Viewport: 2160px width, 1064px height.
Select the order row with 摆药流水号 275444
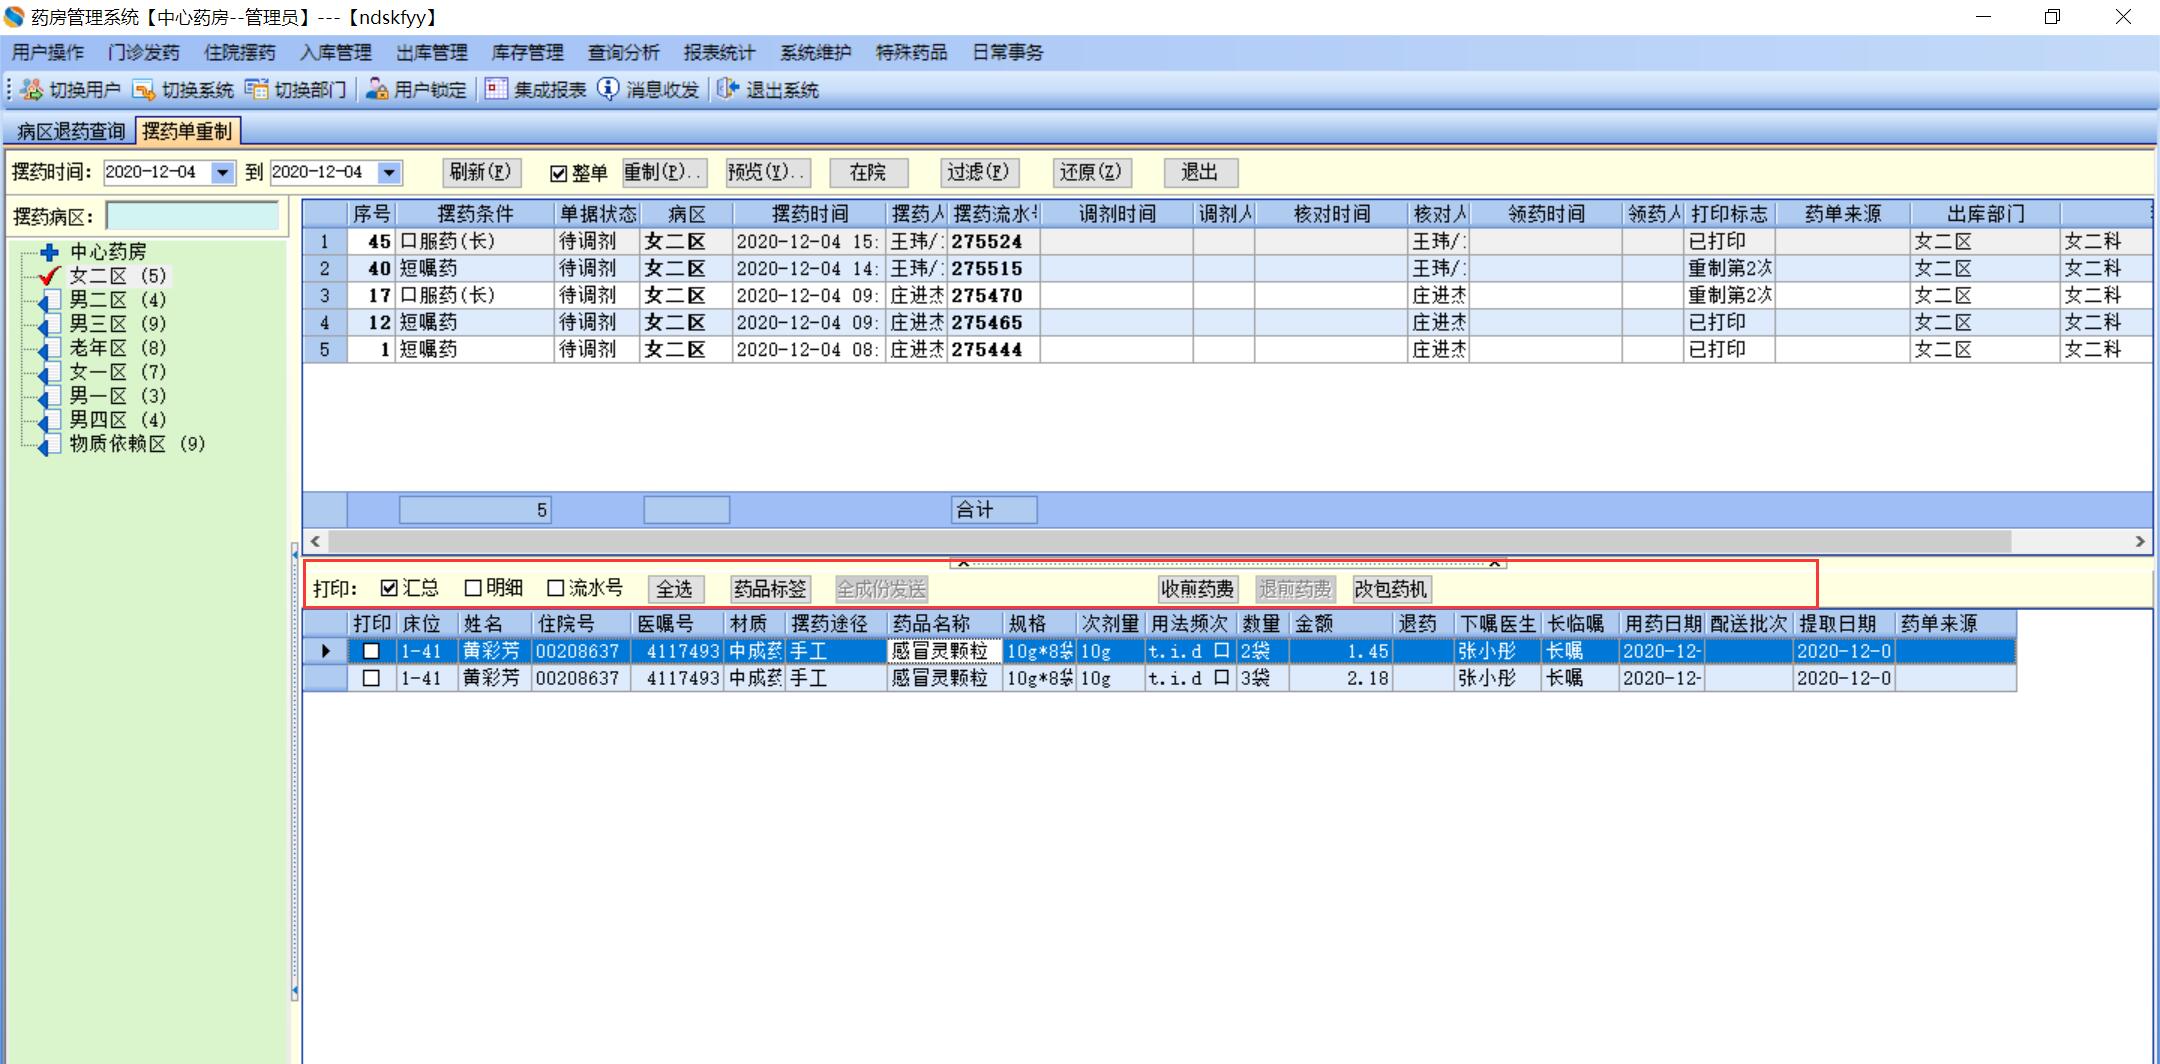pyautogui.click(x=1227, y=350)
